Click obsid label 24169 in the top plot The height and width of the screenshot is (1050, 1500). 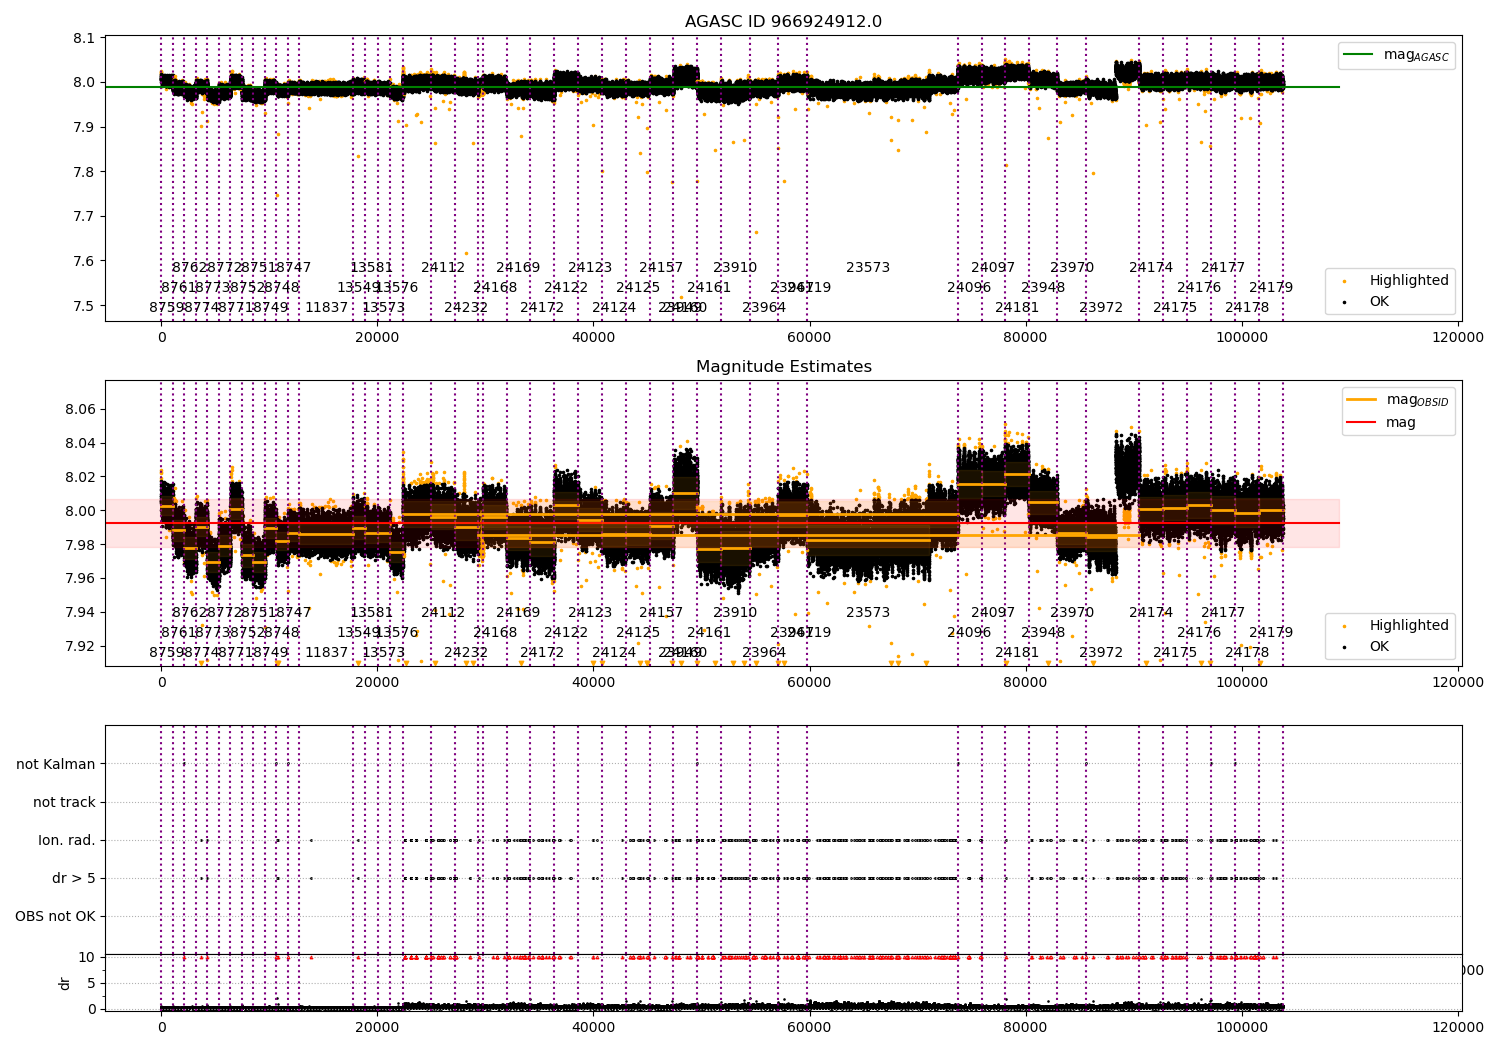click(518, 268)
